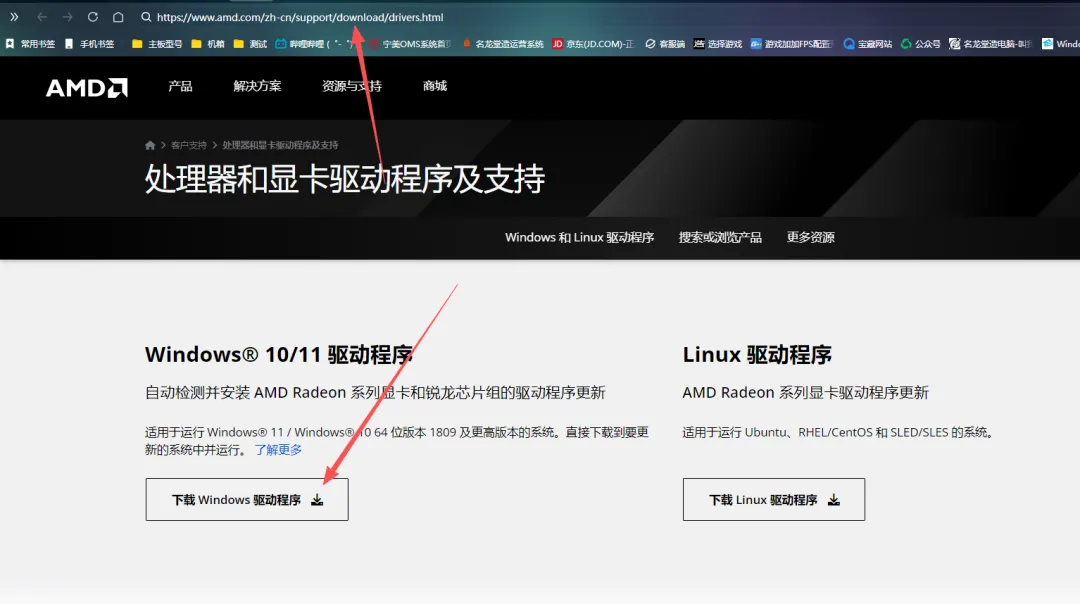Viewport: 1080px width, 604px height.
Task: Click the search icon in address bar
Action: tap(146, 17)
